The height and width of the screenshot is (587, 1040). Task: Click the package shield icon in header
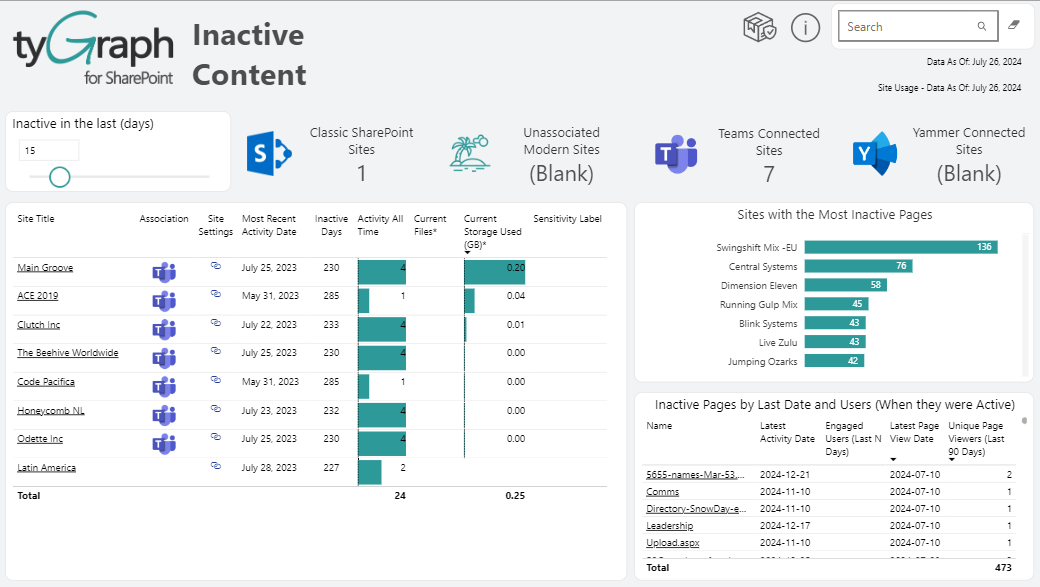[x=760, y=28]
